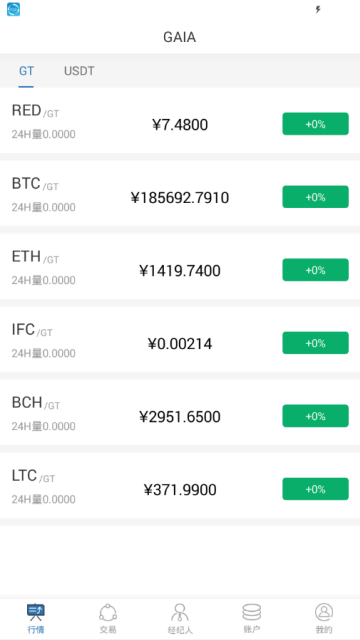Click the RED +0% change button

tap(316, 124)
